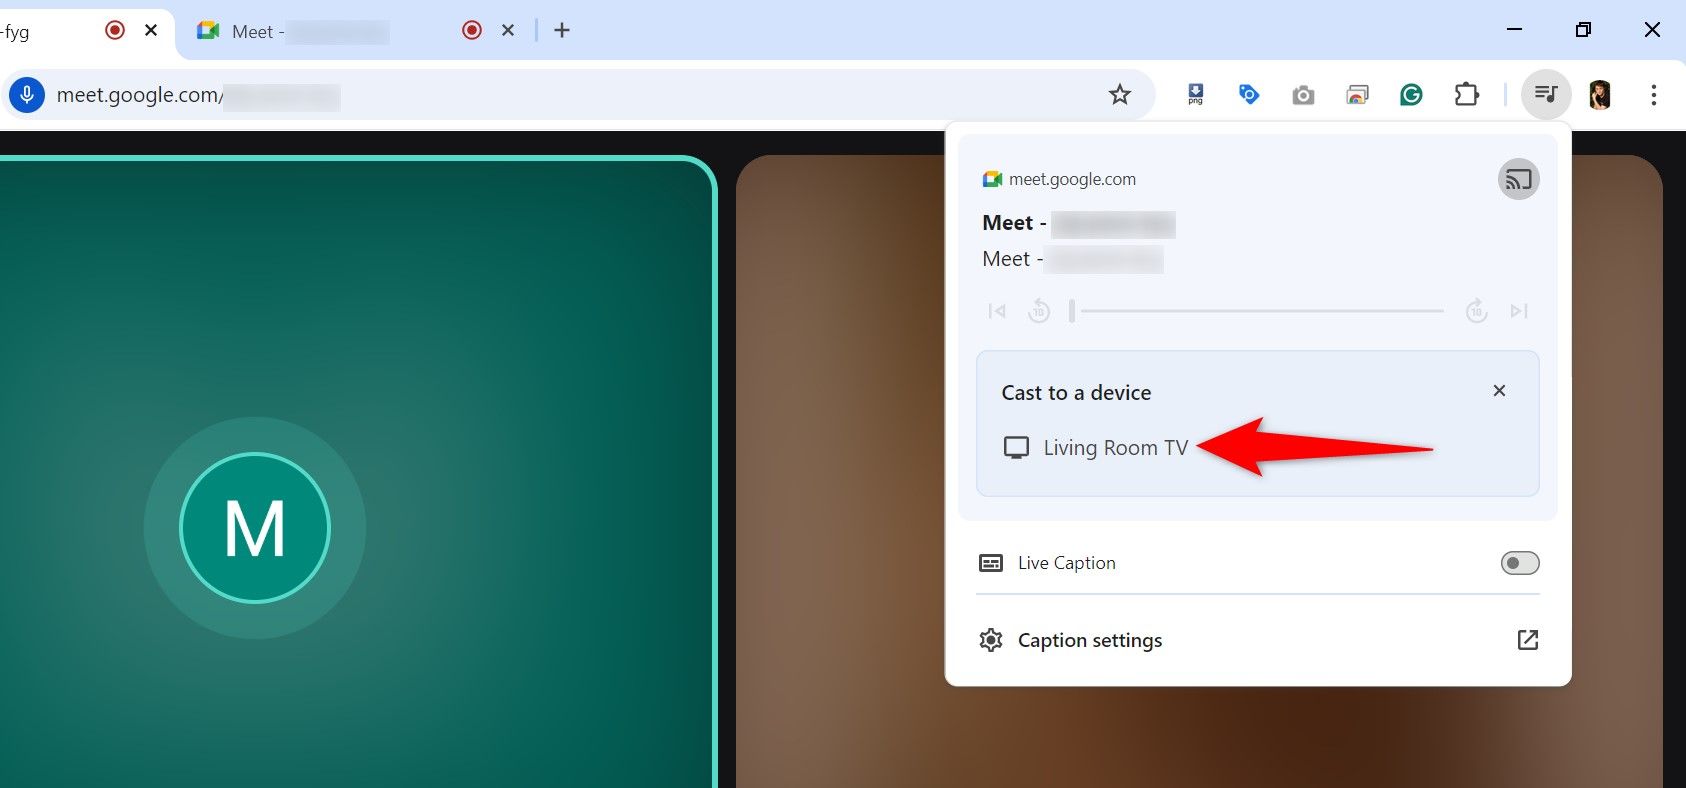1686x788 pixels.
Task: Open the Extensions puzzle piece menu
Action: [x=1465, y=95]
